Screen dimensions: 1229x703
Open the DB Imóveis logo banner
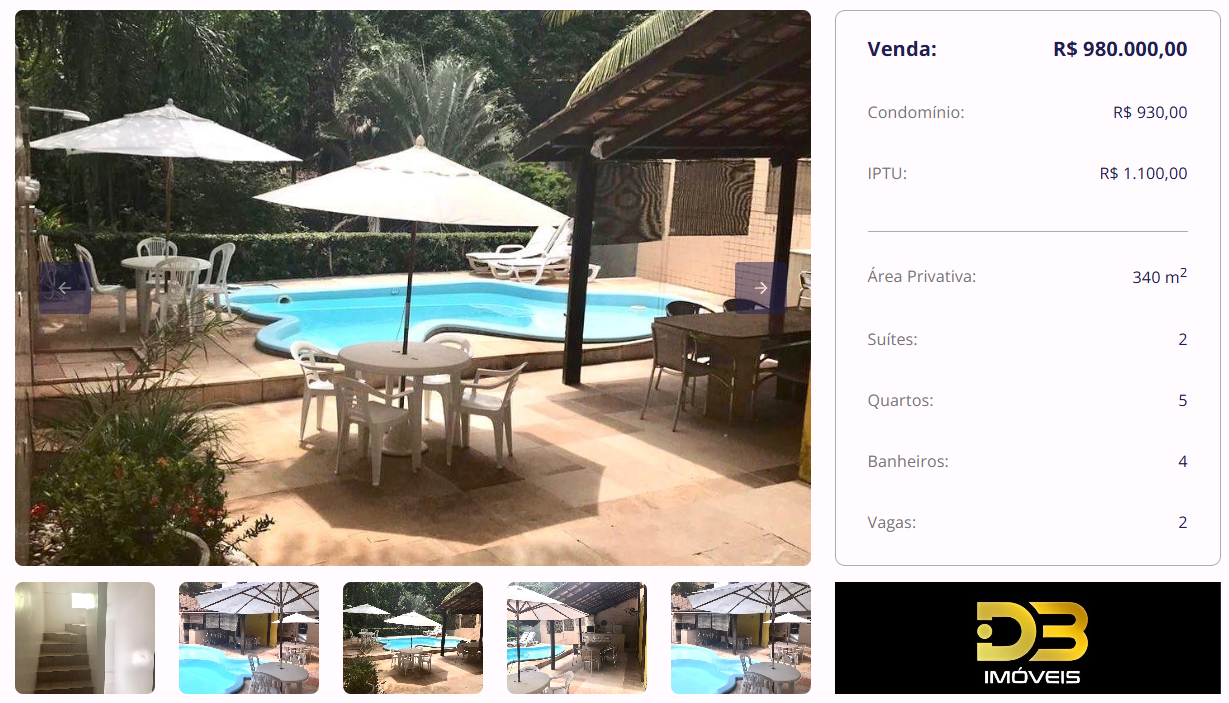pos(1028,638)
